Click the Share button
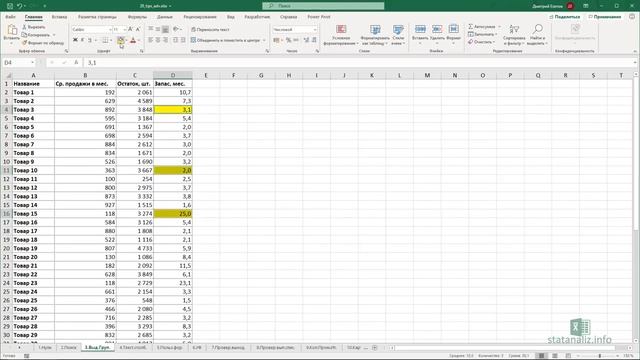 565,17
